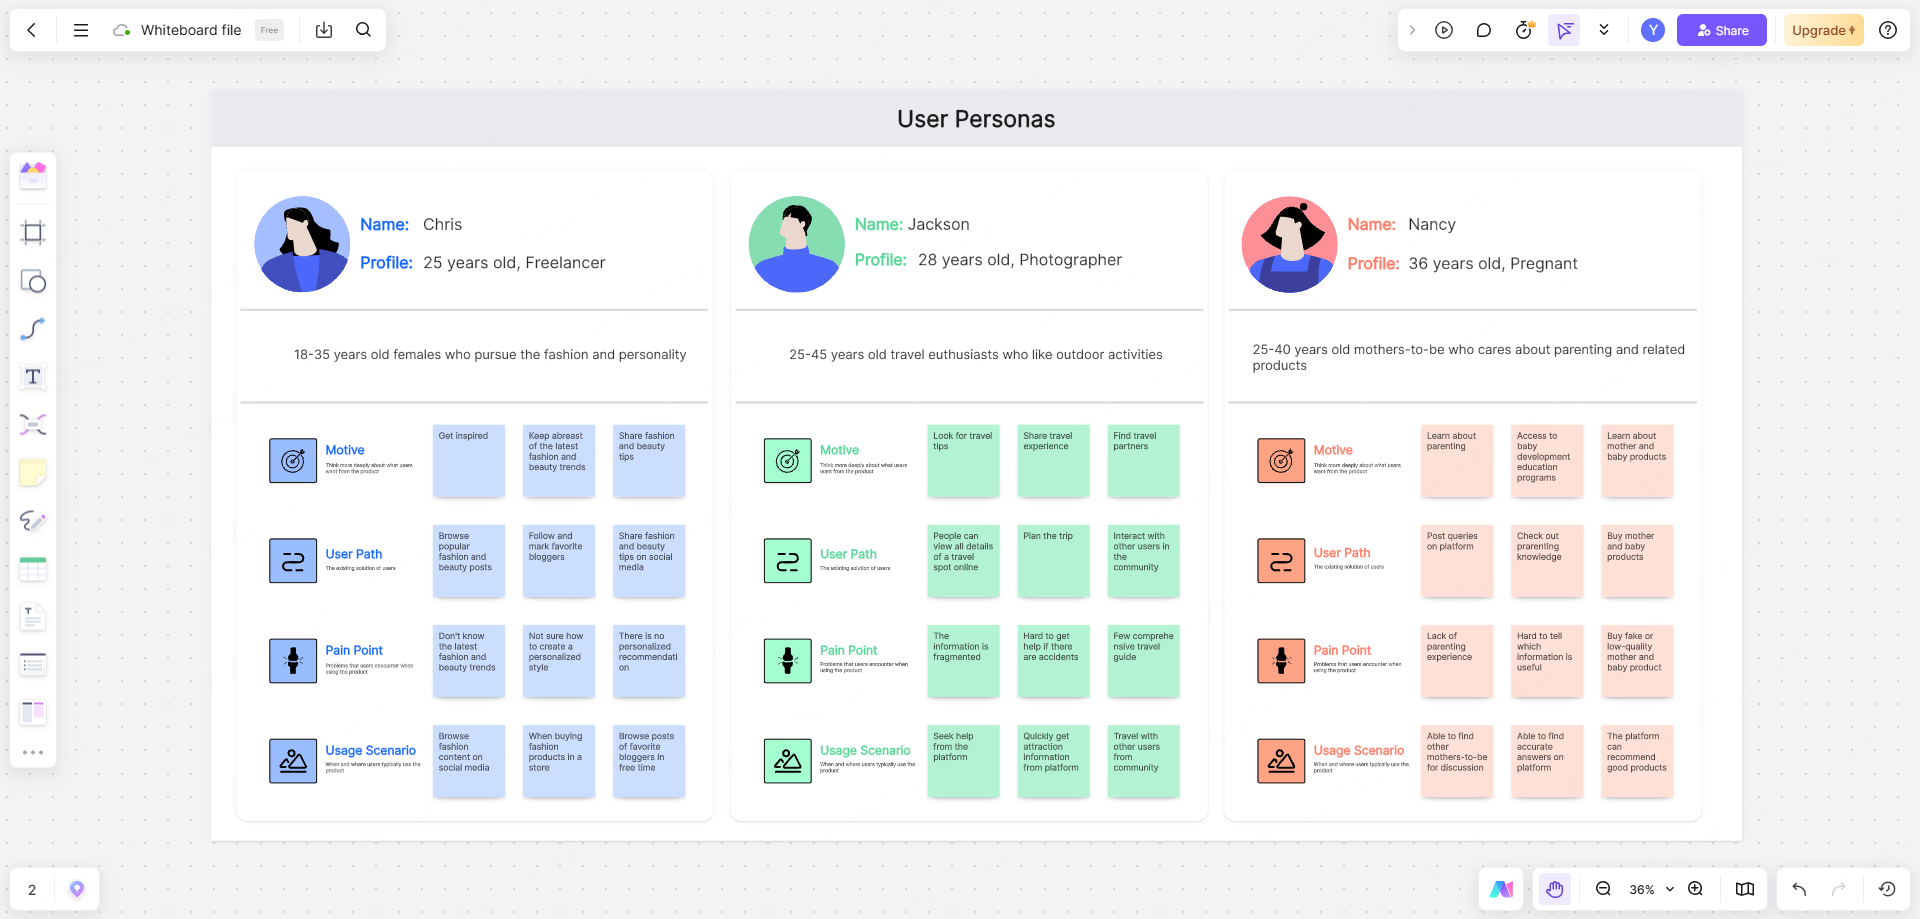Select the pen drawing tool
This screenshot has width=1920, height=919.
pos(33,521)
